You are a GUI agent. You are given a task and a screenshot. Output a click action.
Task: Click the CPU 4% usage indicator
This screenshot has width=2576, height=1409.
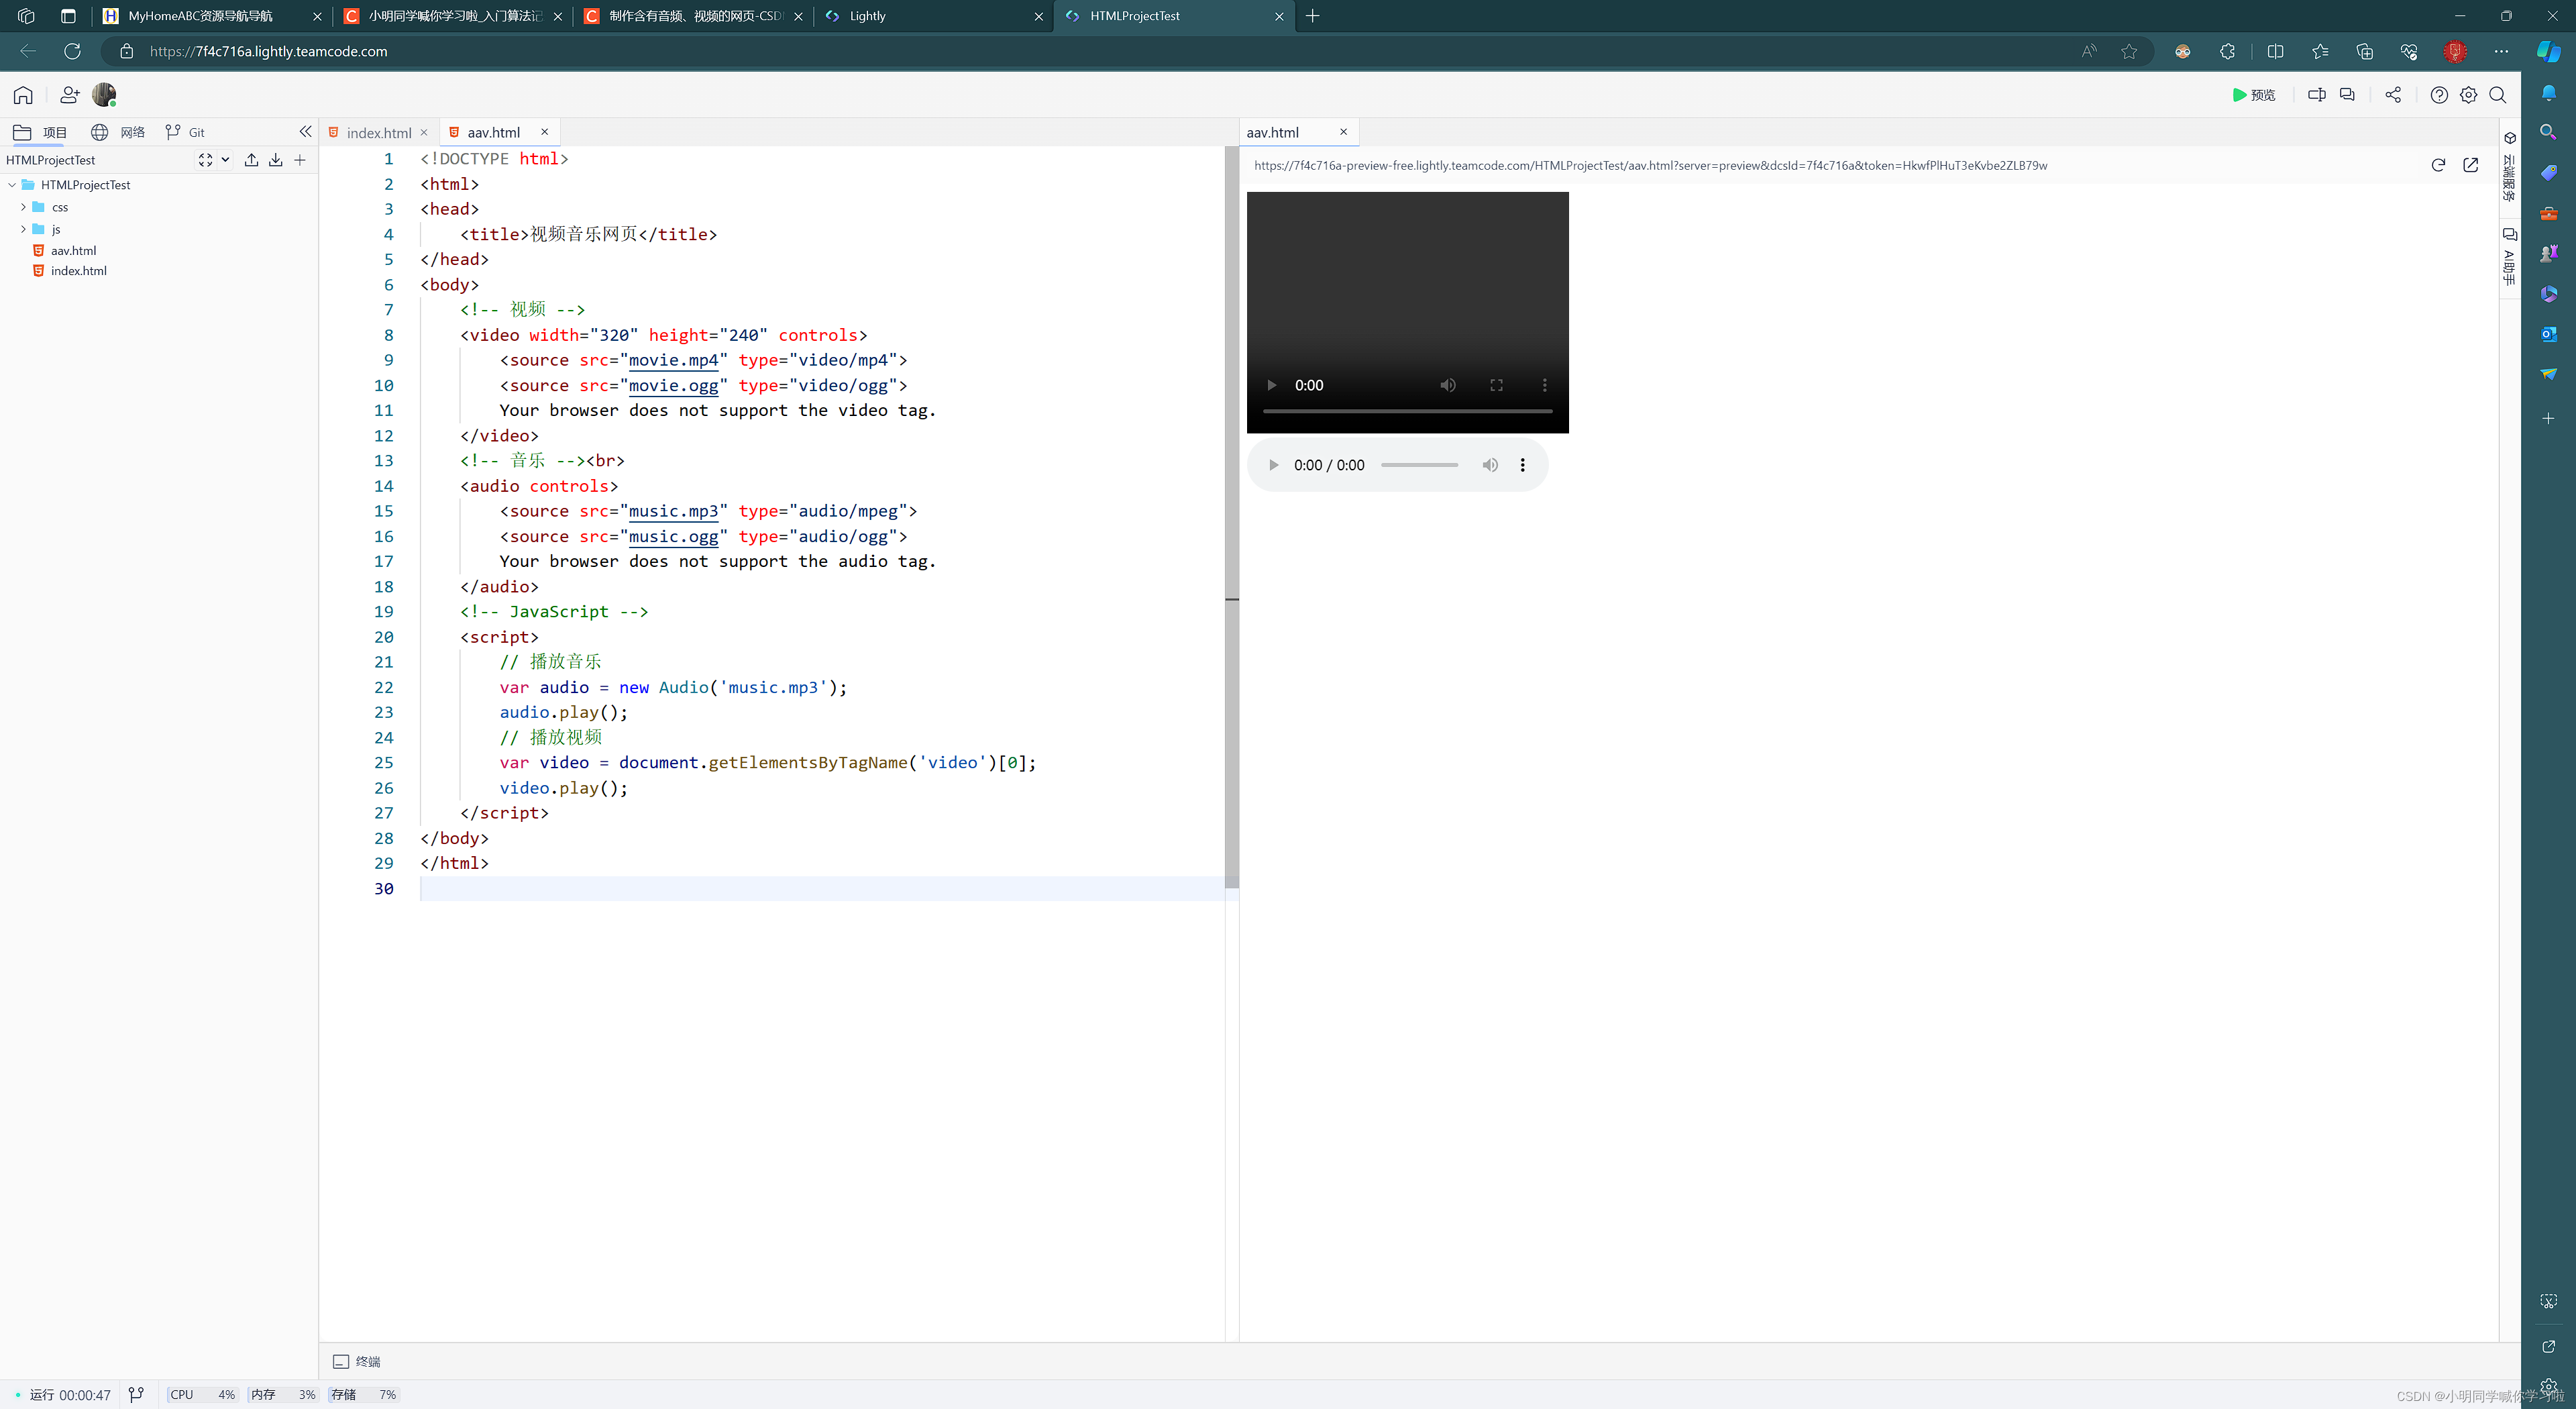202,1395
